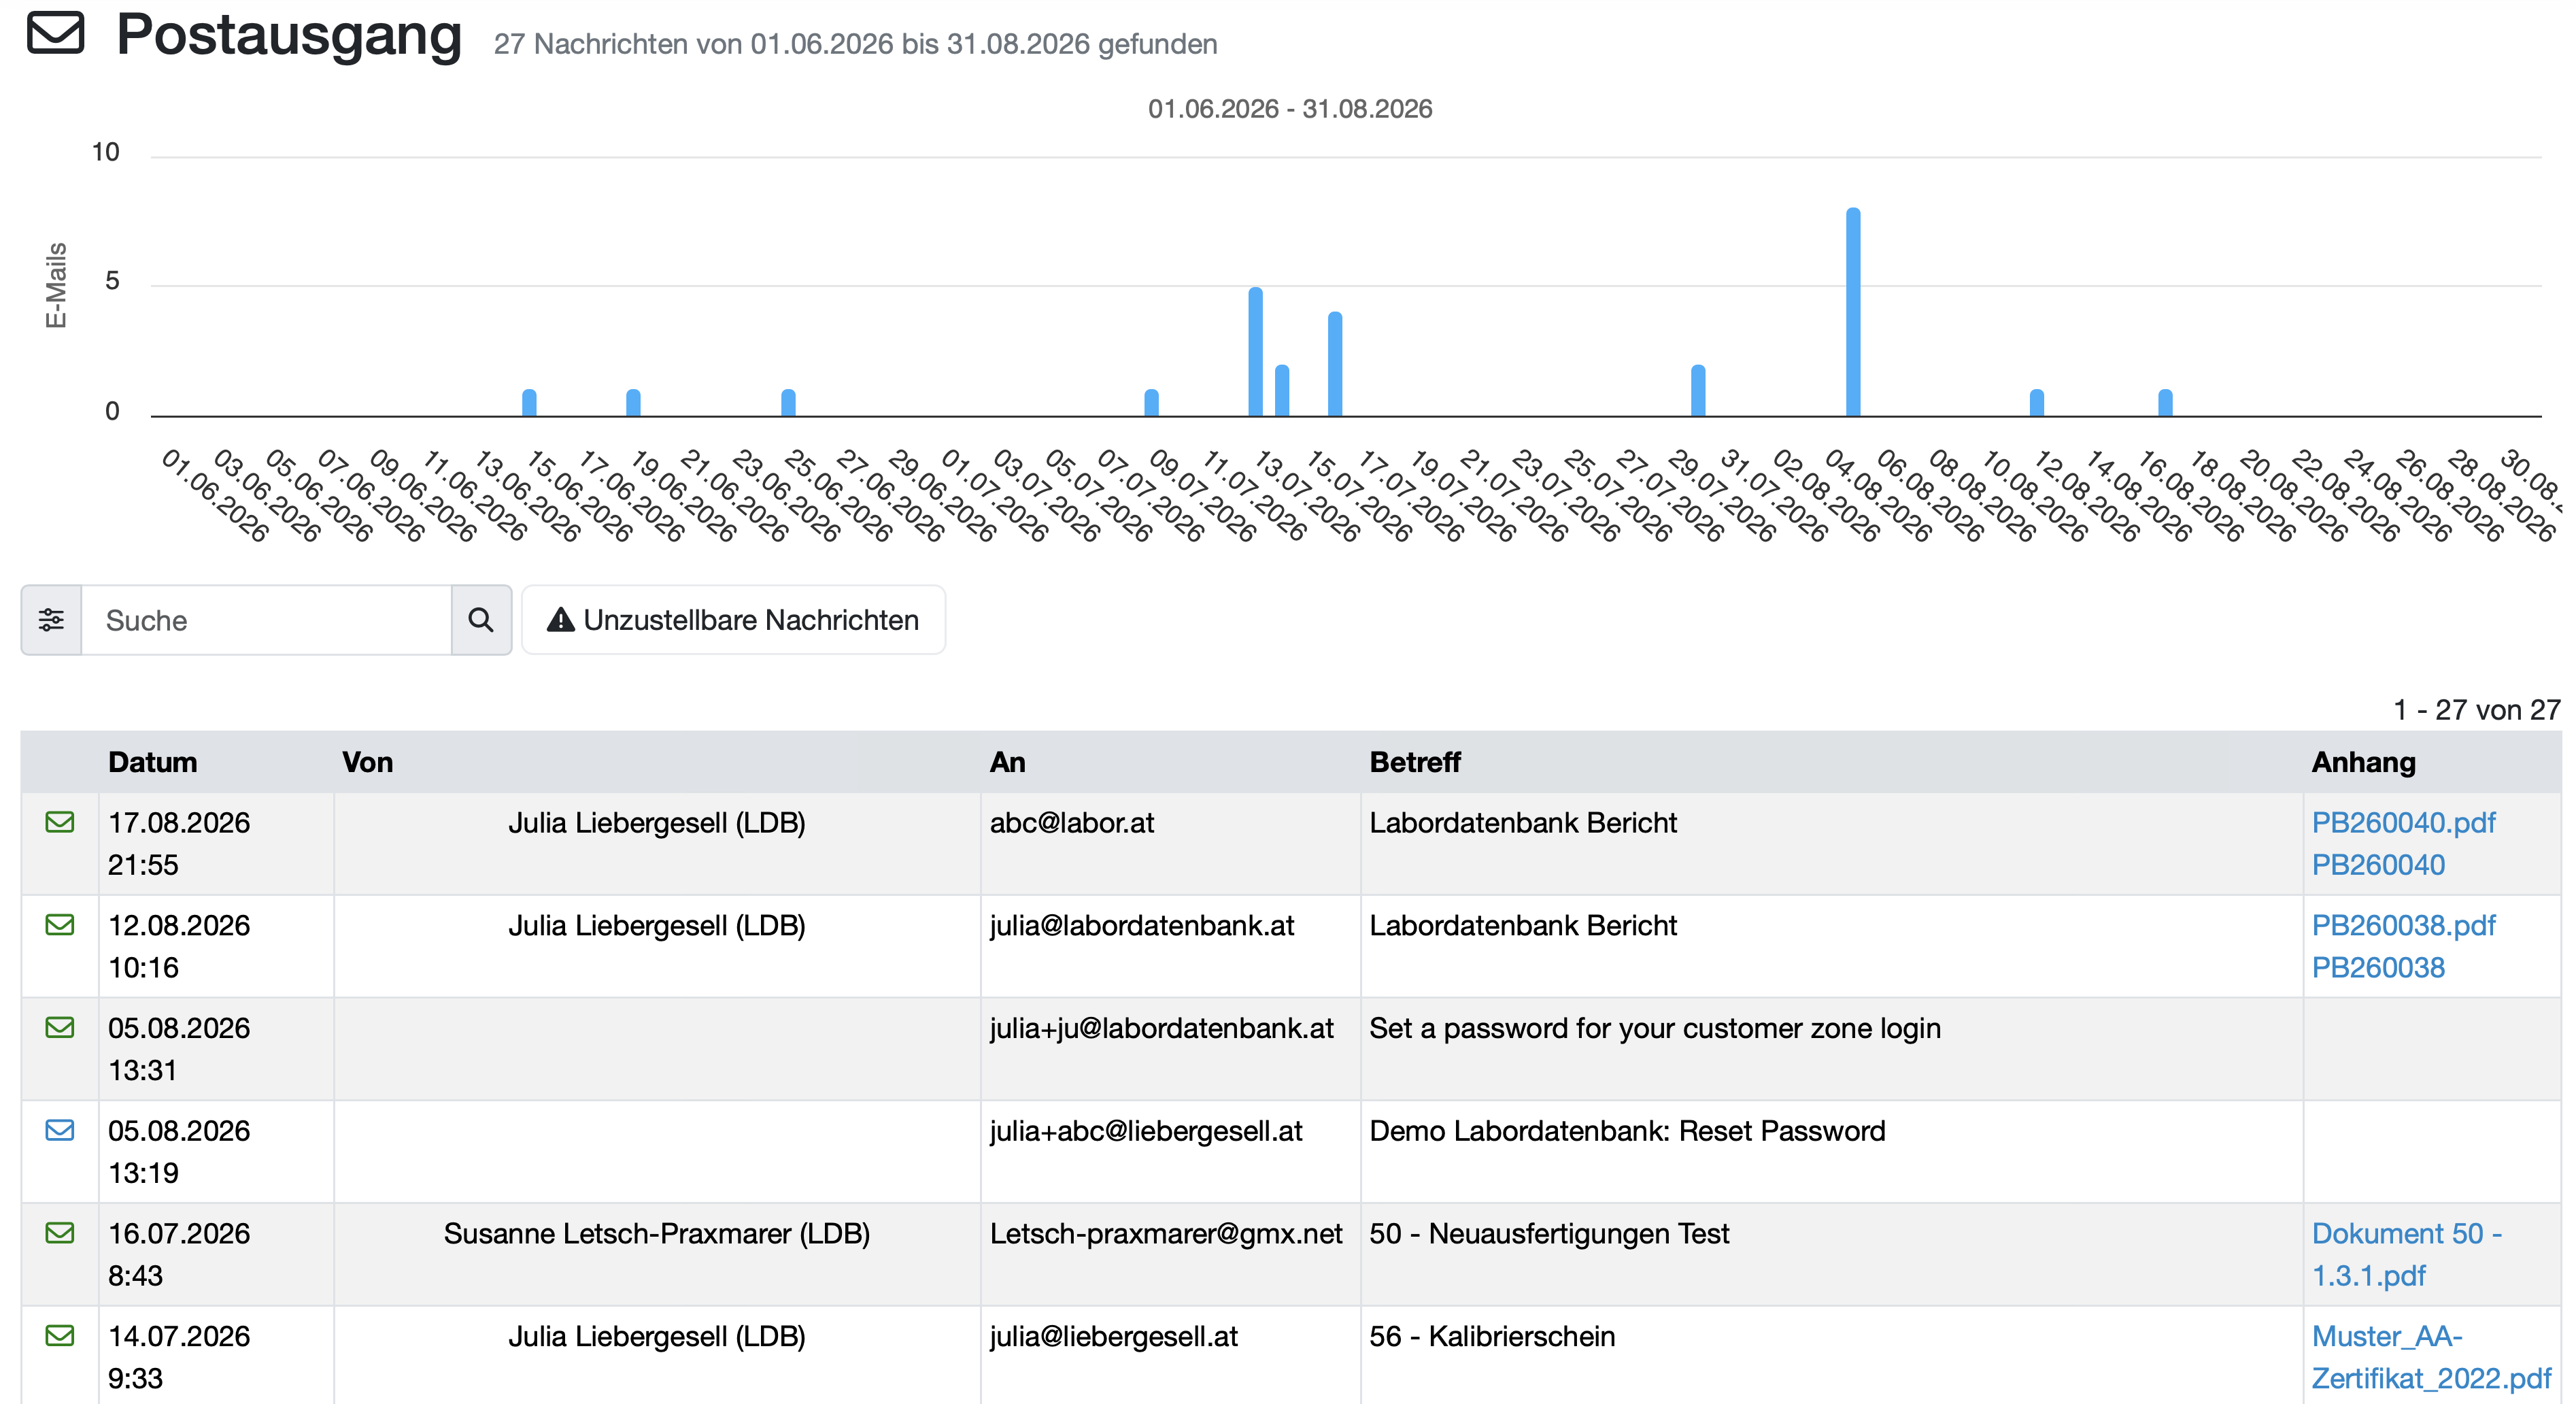Screen dimensions: 2576x1404
Task: Click envelope icon for 12.08.2026 message
Action: (60, 925)
